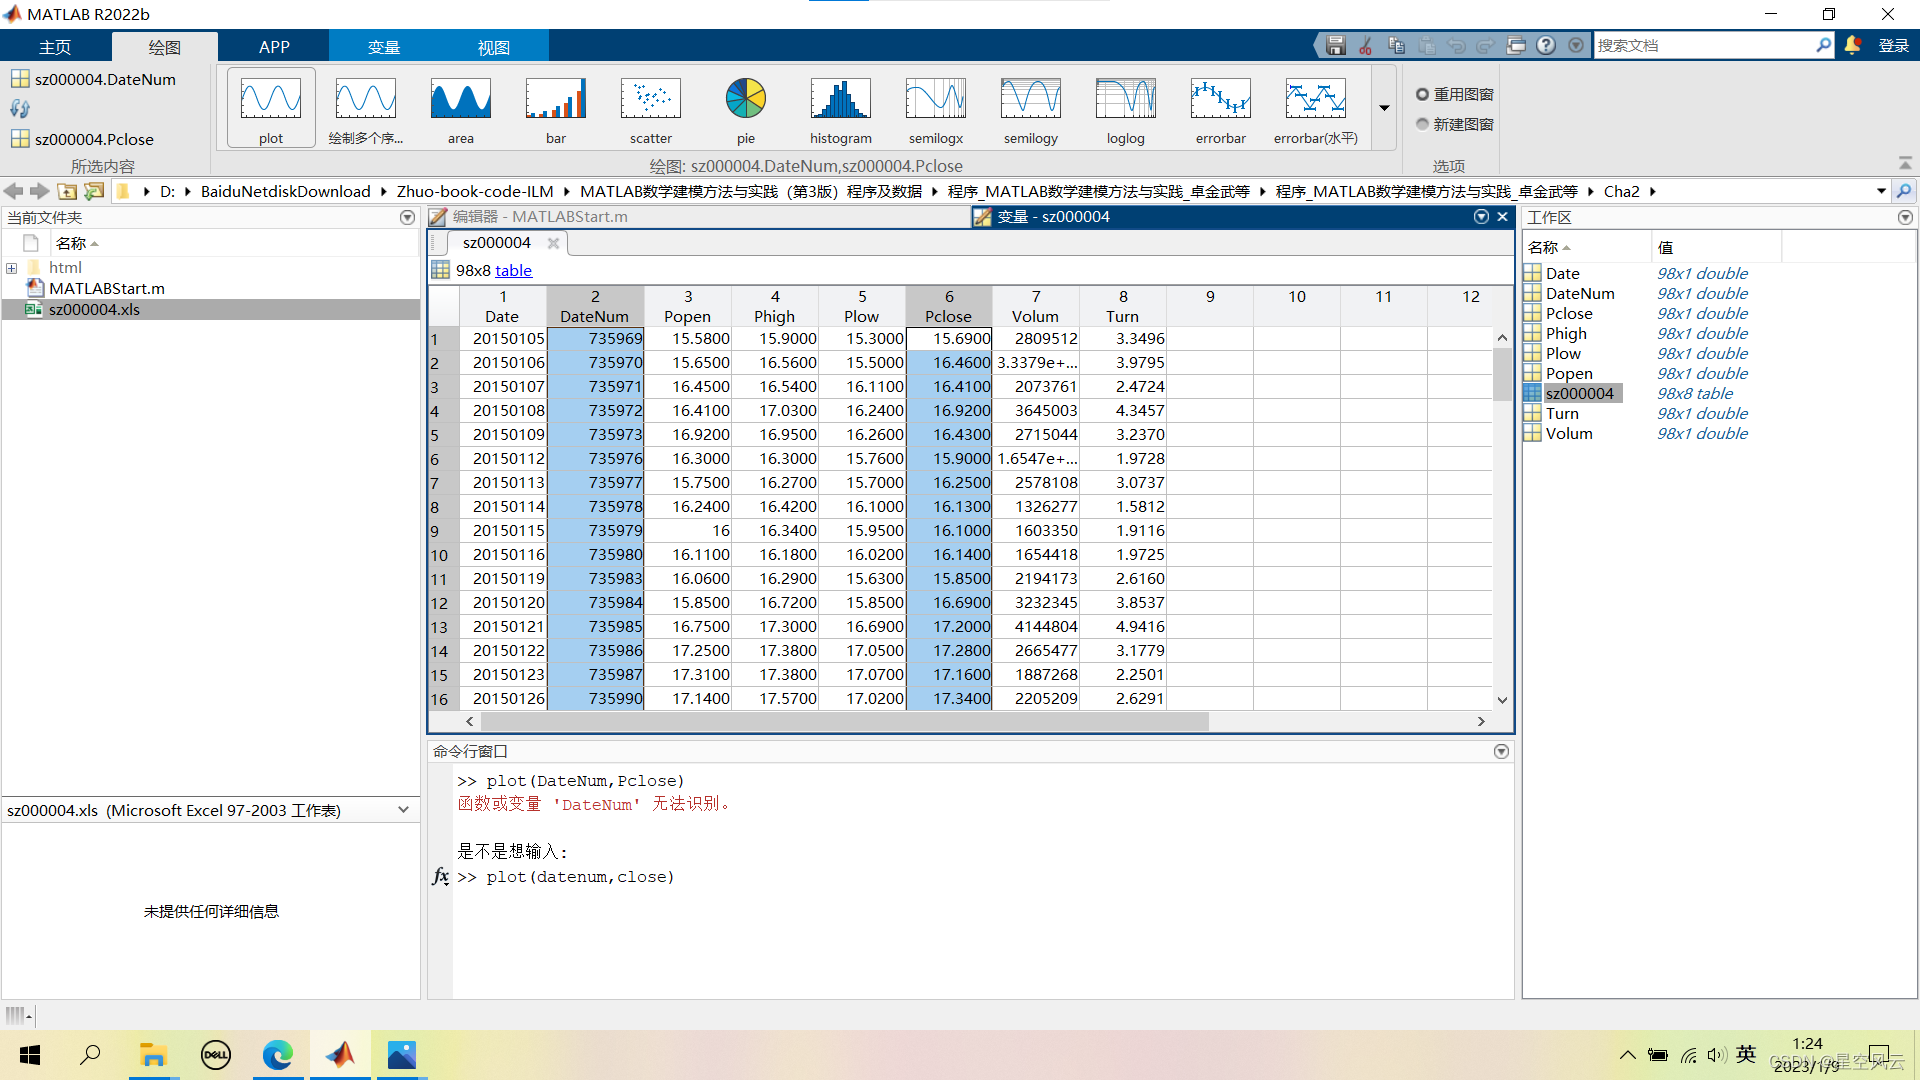Select the pie chart plot icon
This screenshot has width=1920, height=1080.
point(745,108)
